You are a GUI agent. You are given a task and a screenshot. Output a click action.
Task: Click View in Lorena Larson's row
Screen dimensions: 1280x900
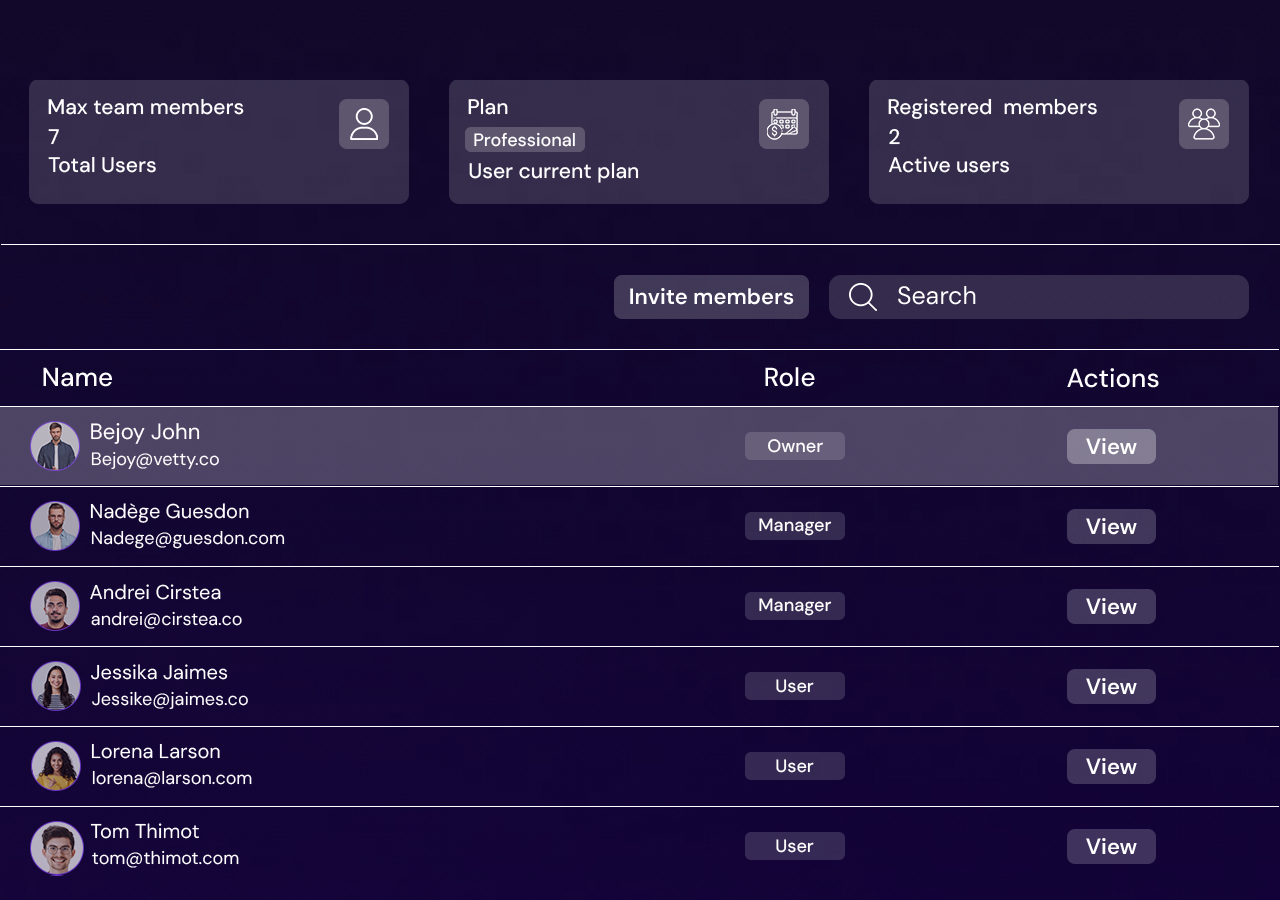coord(1111,767)
